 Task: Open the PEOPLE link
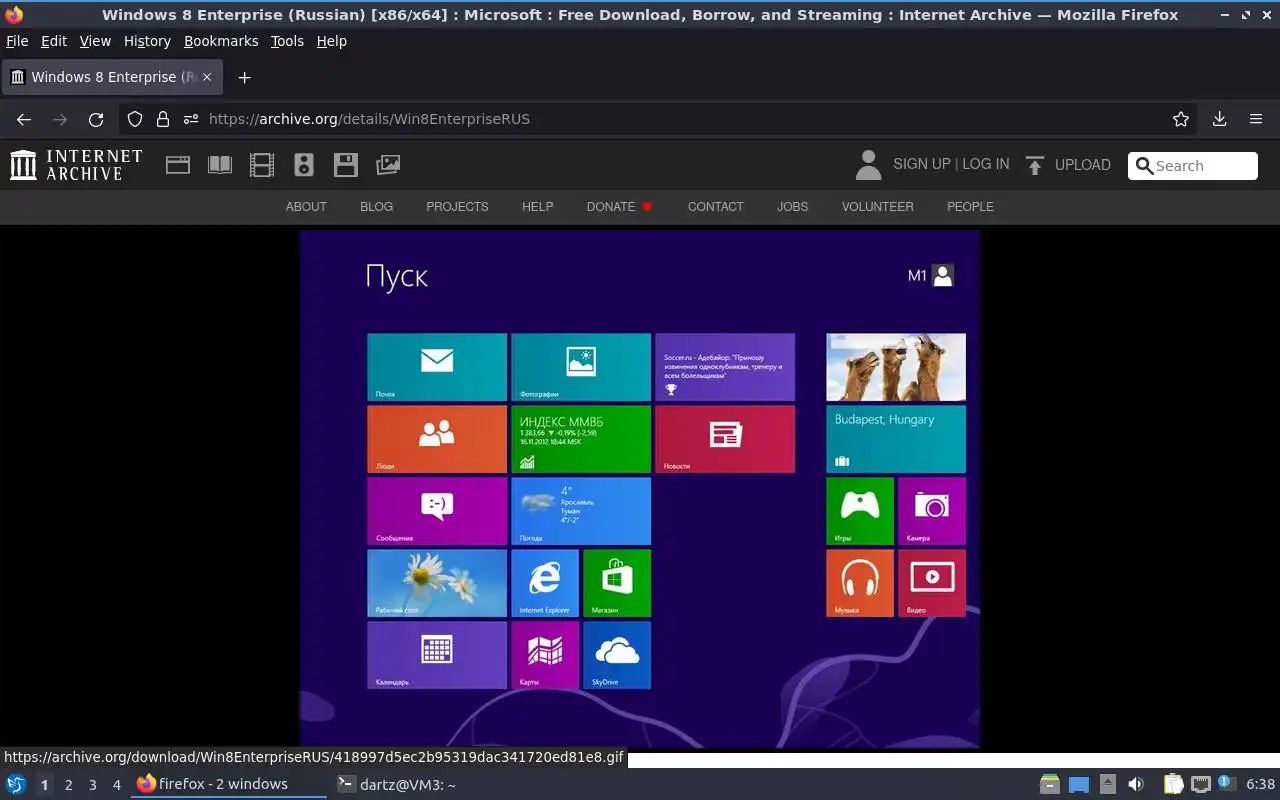[x=970, y=207]
